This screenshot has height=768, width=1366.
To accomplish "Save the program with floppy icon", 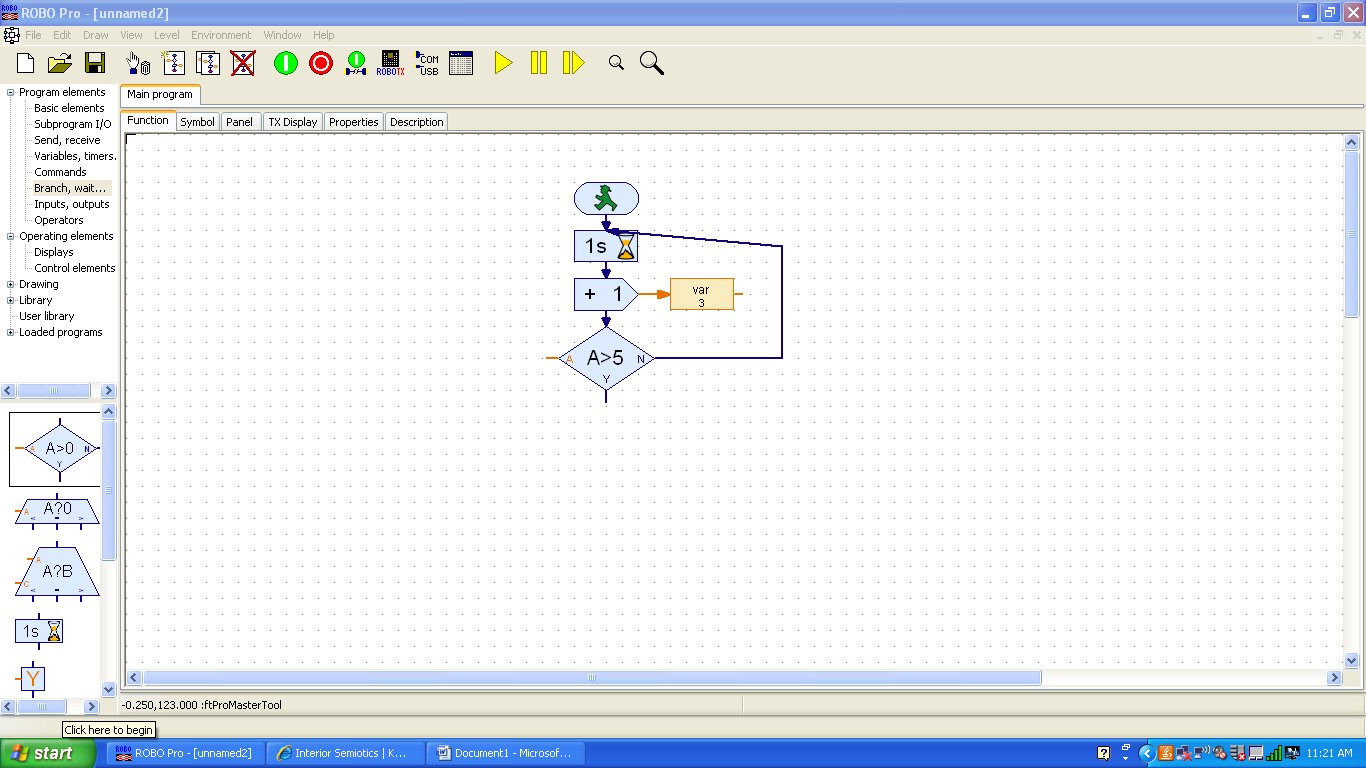I will 95,63.
